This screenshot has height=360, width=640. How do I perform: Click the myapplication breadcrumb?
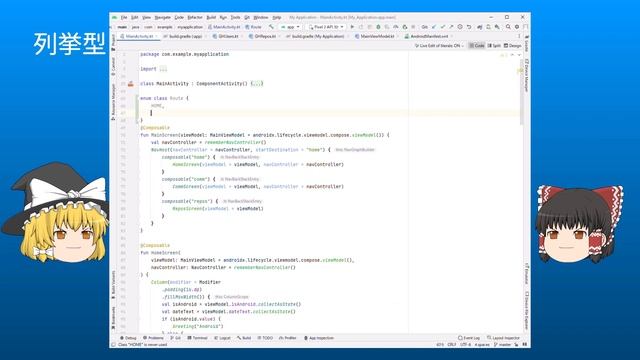(x=190, y=27)
